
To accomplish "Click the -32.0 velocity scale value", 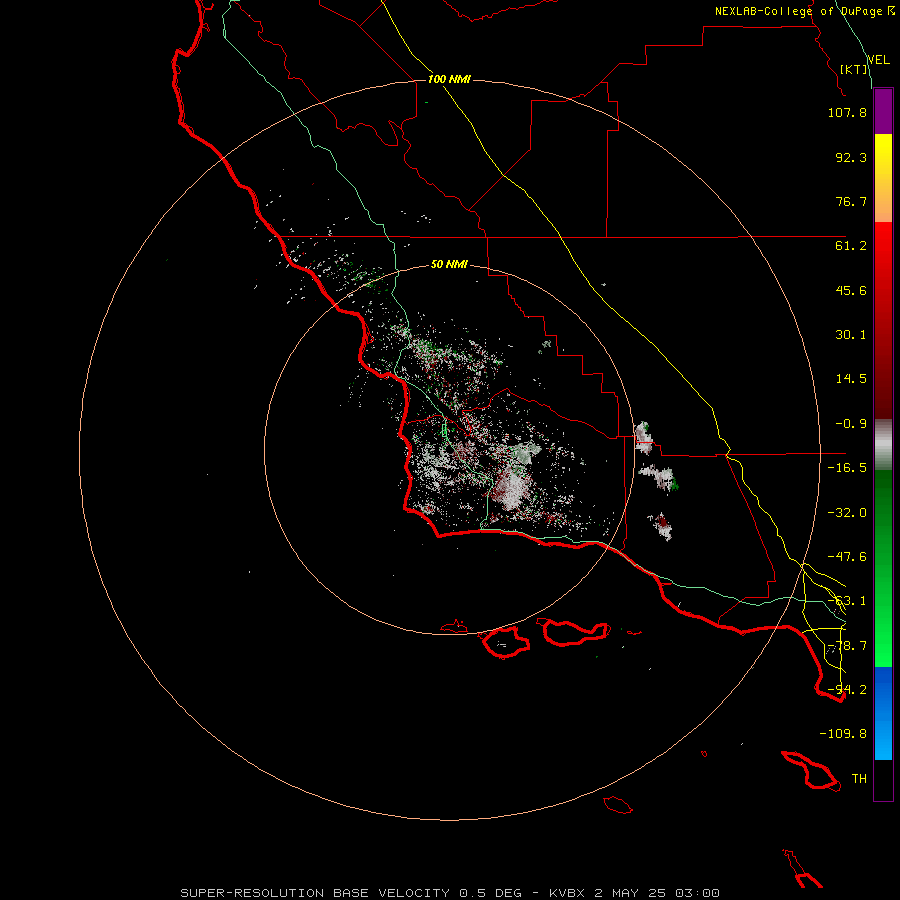I will pyautogui.click(x=847, y=513).
